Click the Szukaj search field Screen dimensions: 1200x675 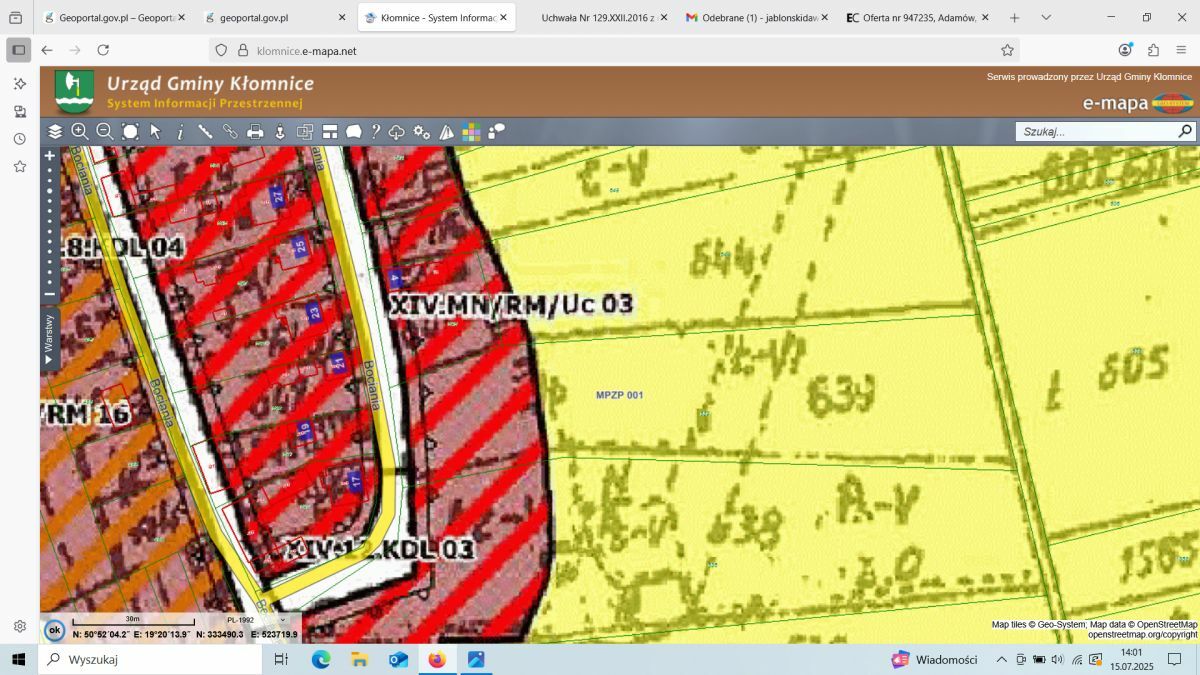[1096, 131]
